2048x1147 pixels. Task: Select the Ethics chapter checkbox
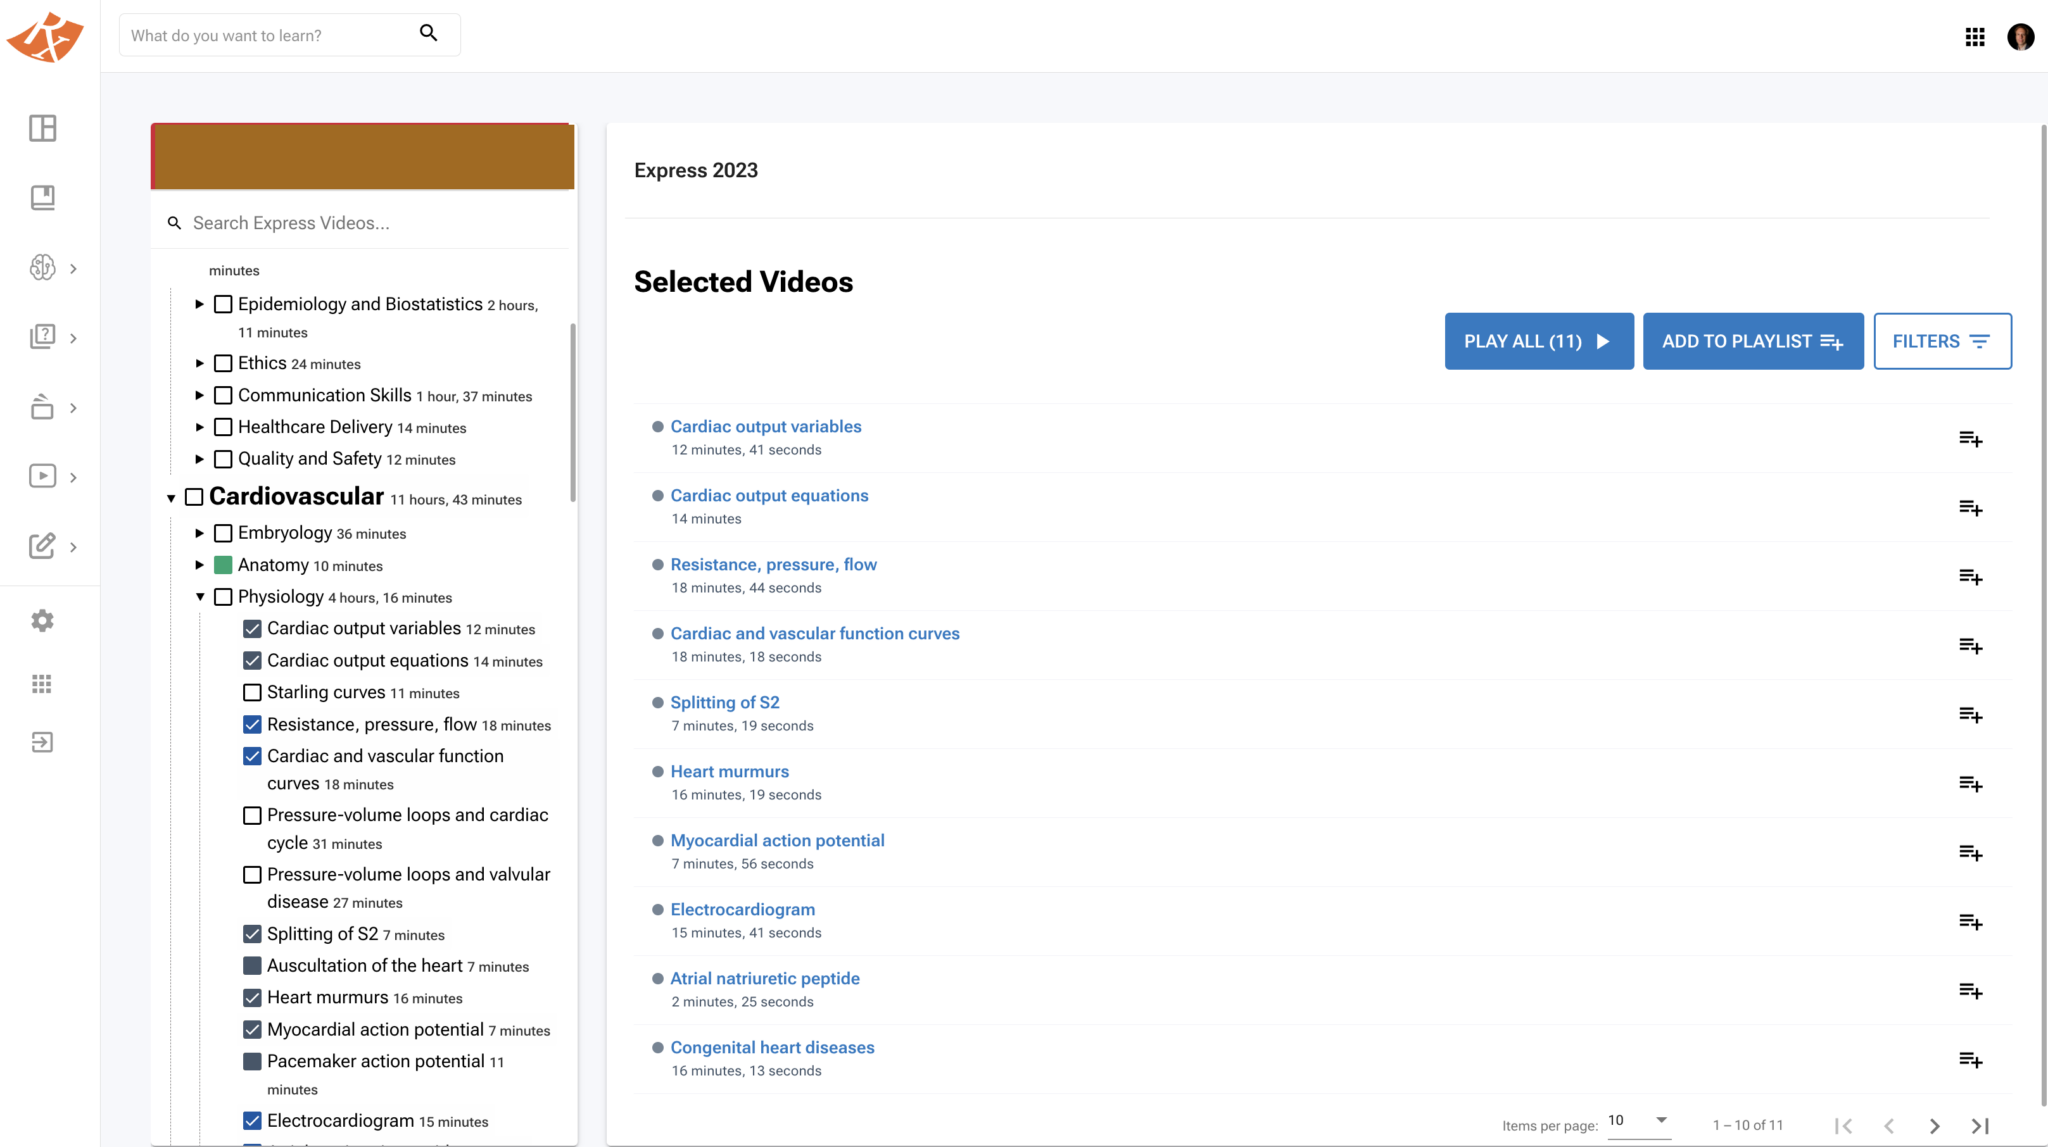[x=223, y=363]
